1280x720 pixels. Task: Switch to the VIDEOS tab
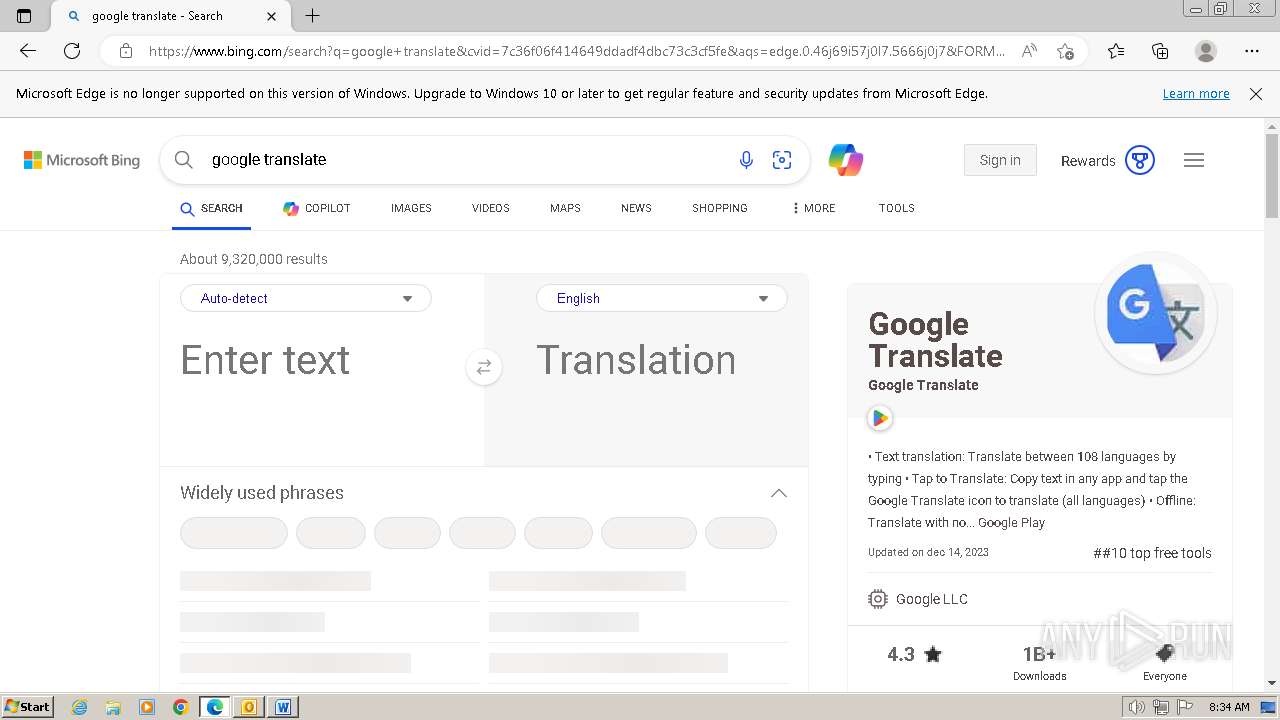tap(491, 208)
